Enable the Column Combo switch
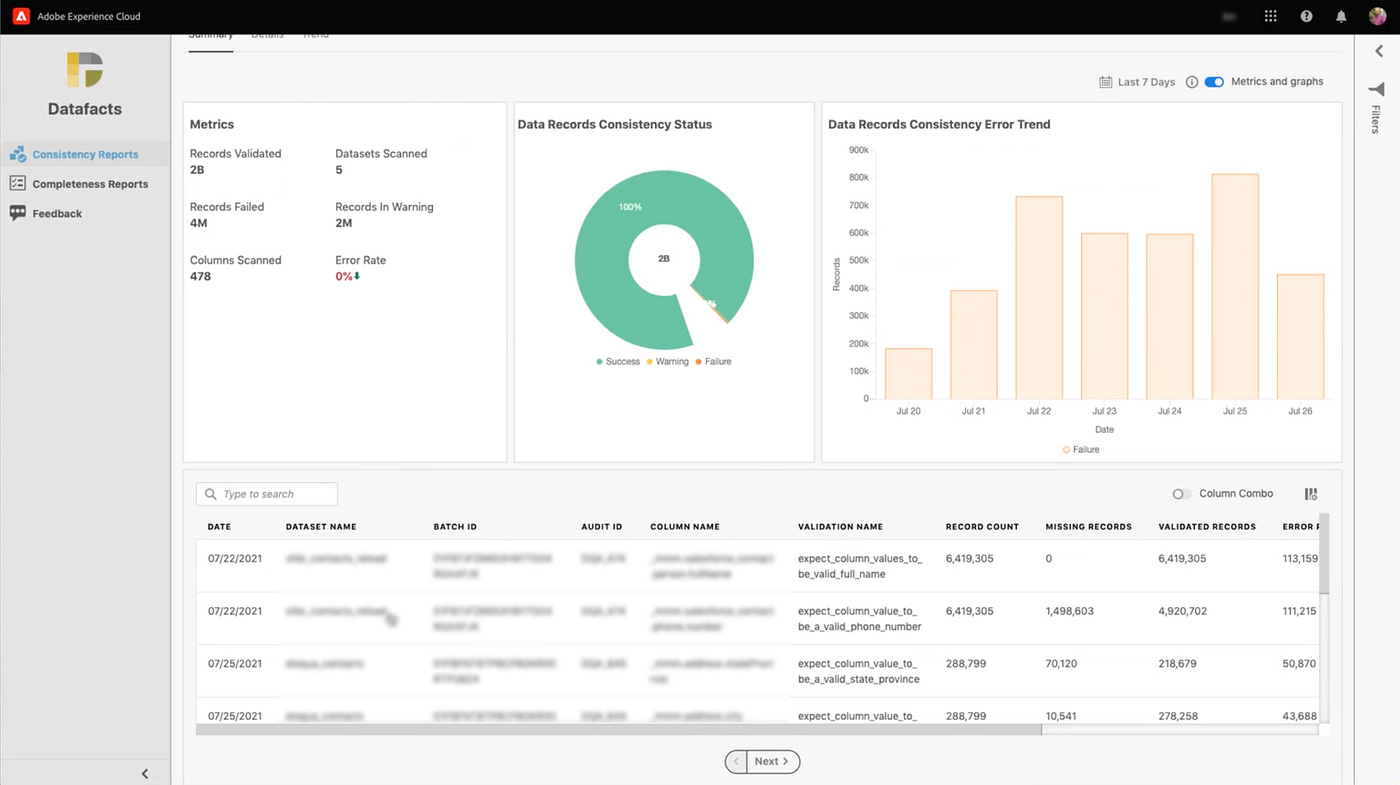Screen dimensions: 1400x785 [1182, 494]
